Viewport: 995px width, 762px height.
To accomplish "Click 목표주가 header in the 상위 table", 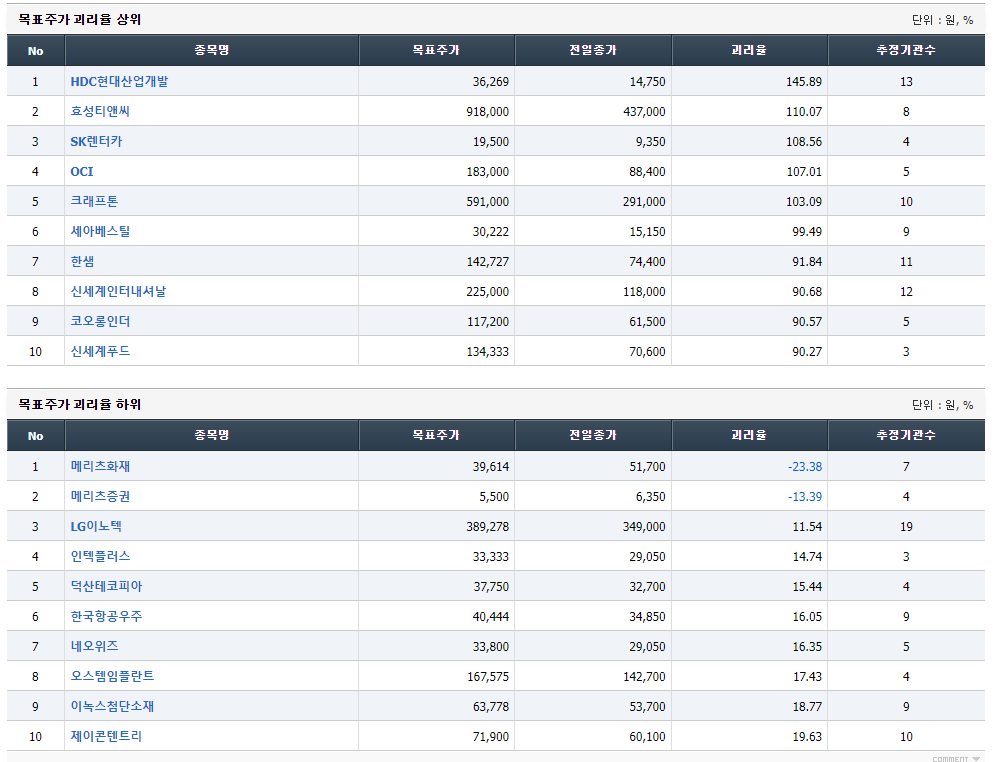I will [437, 50].
